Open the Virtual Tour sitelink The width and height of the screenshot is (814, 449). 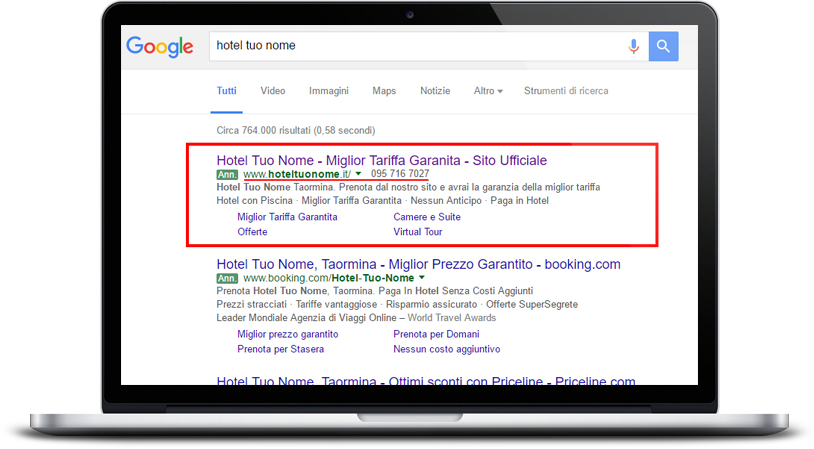click(x=417, y=232)
